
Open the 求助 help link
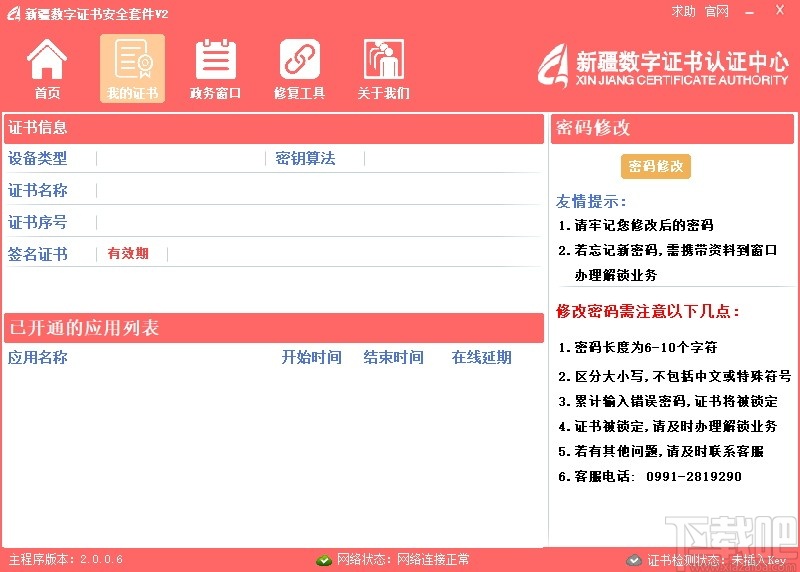[x=684, y=11]
